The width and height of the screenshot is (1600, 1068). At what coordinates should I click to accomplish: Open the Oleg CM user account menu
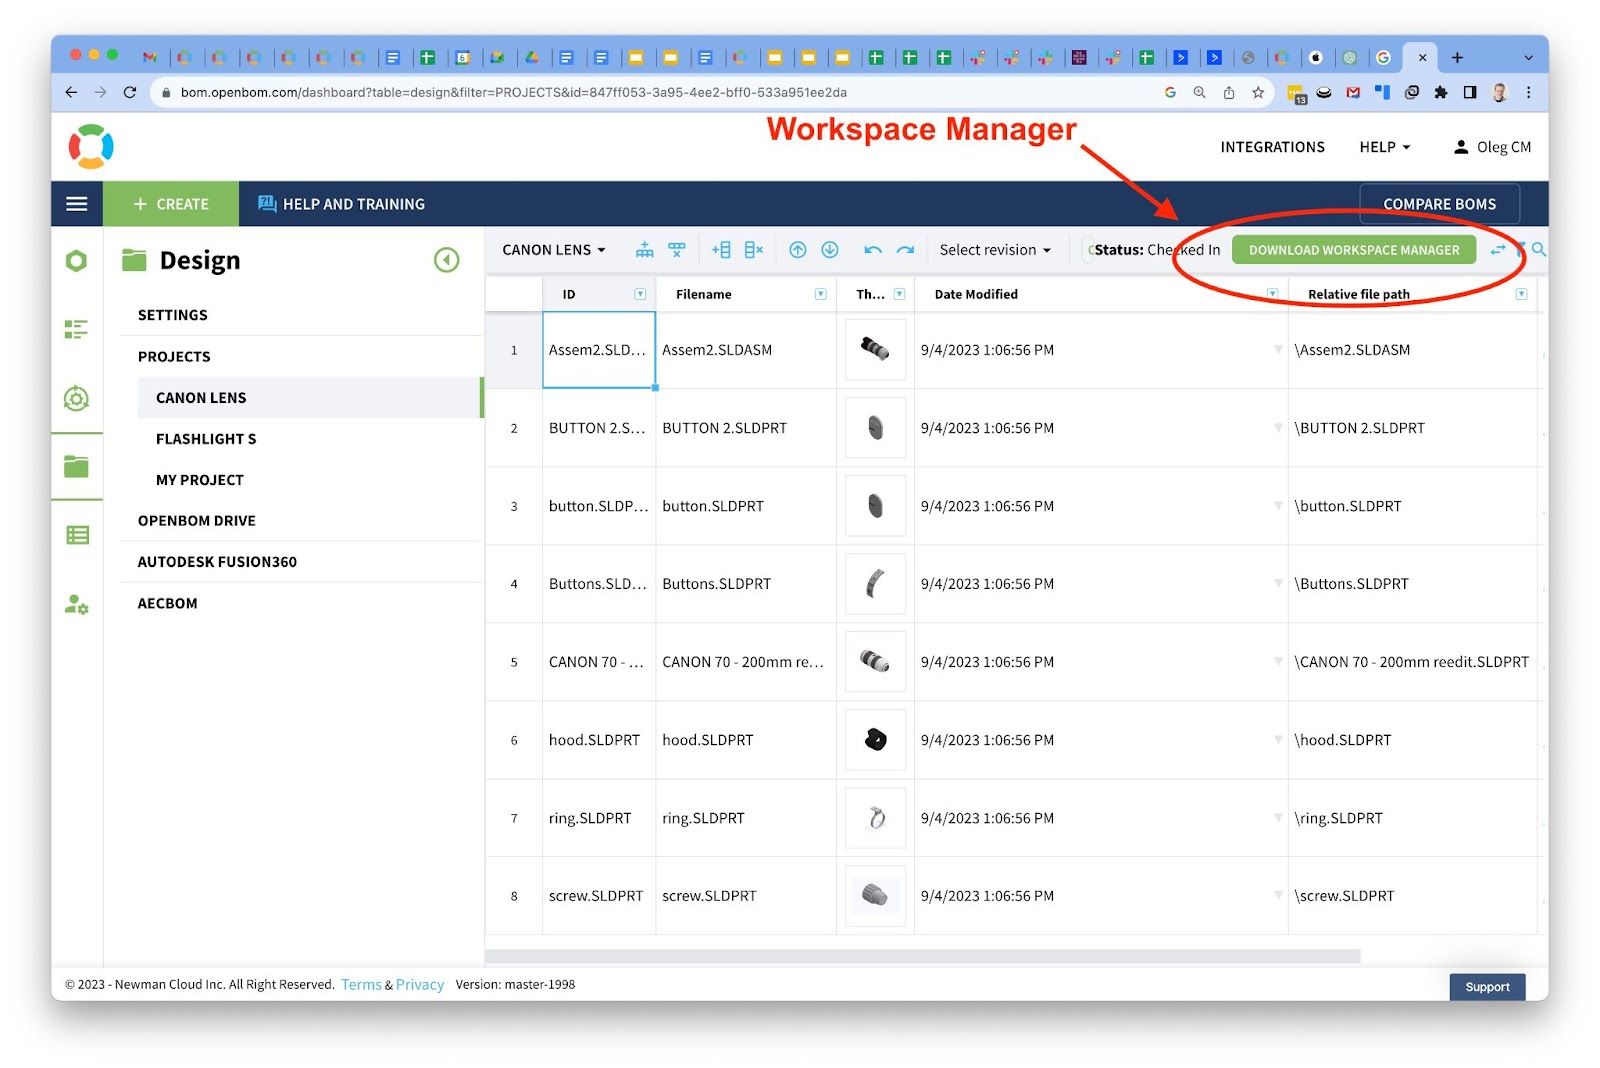[x=1492, y=147]
